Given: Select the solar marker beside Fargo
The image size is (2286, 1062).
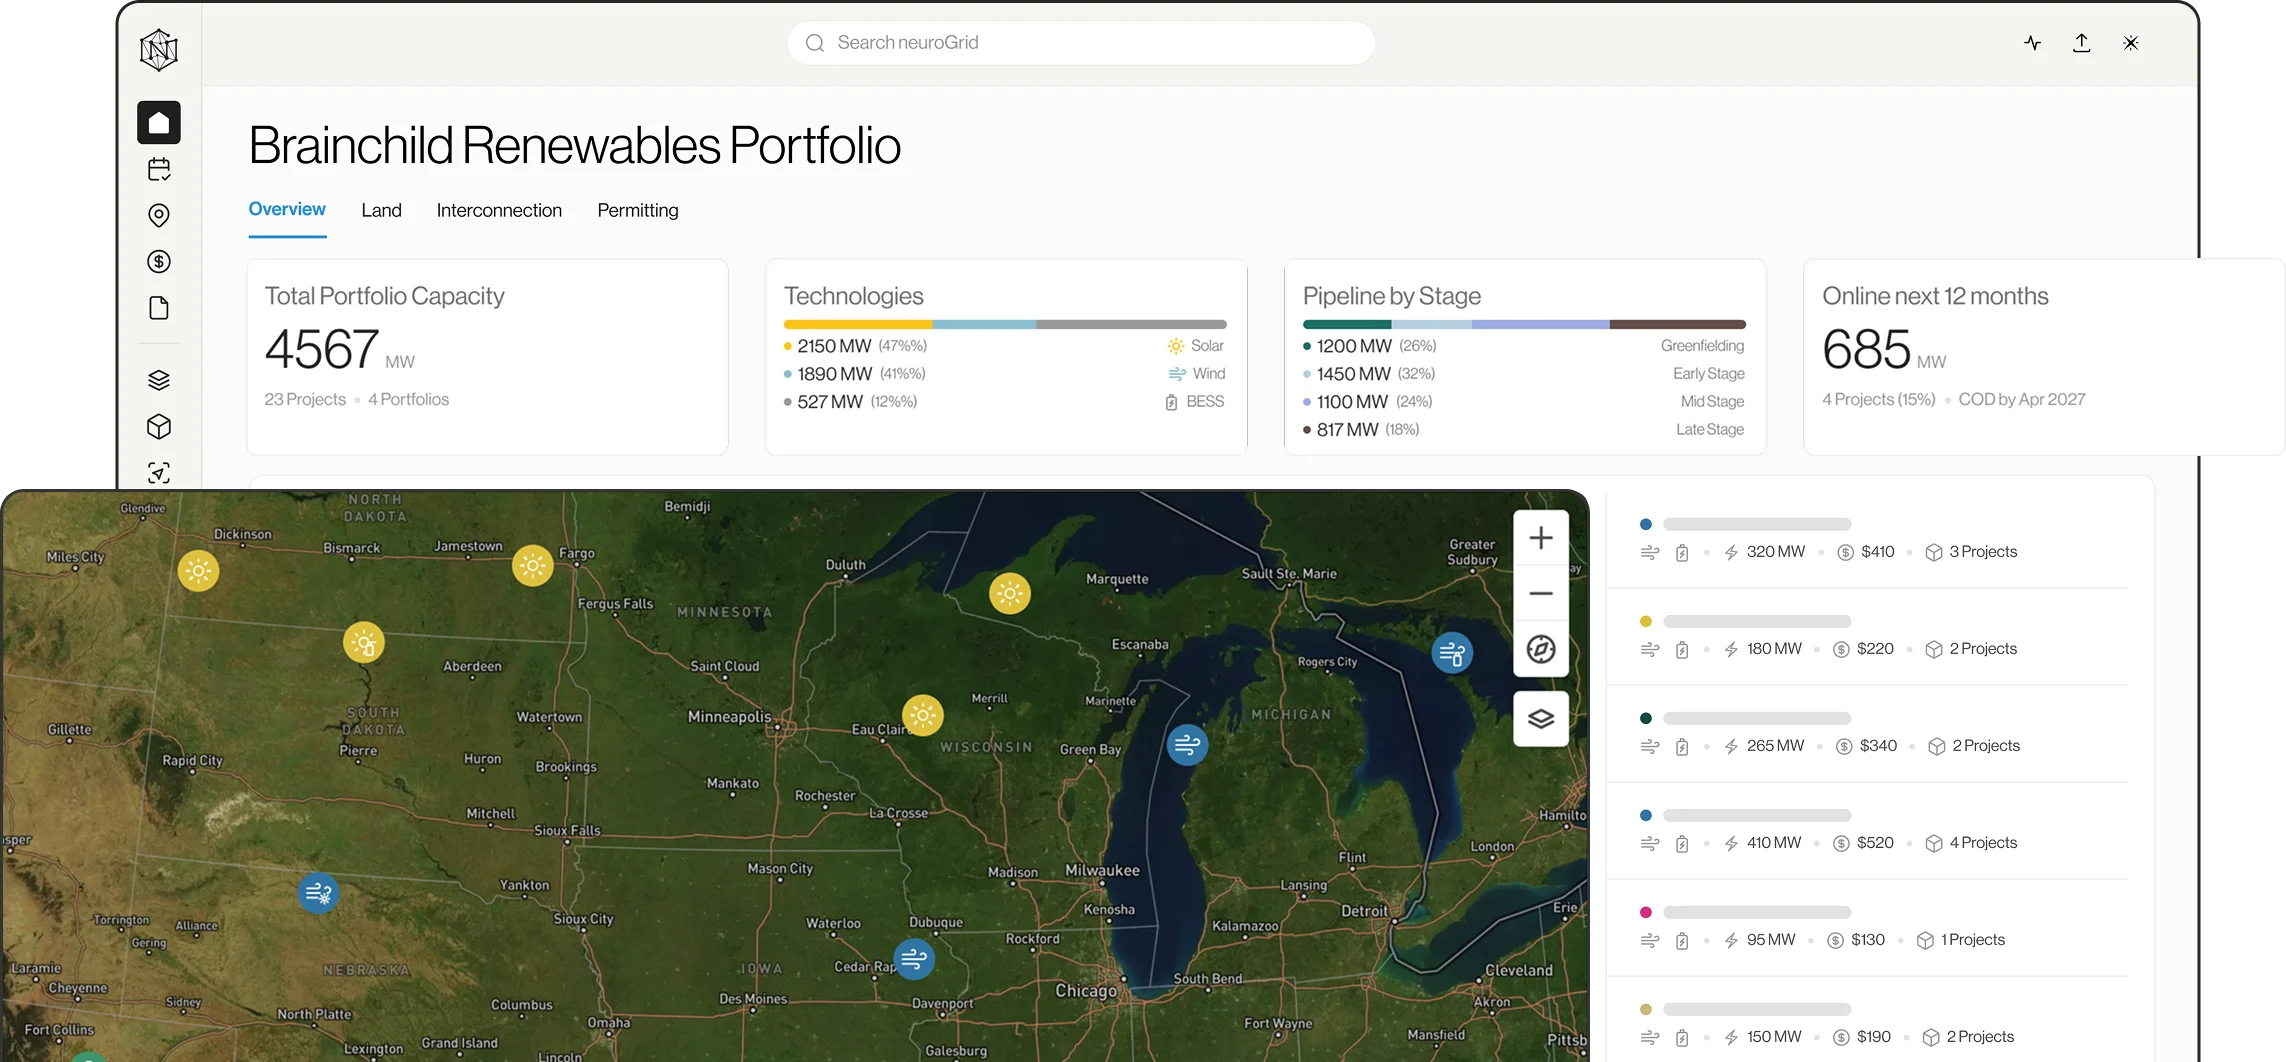Looking at the screenshot, I should pos(533,566).
